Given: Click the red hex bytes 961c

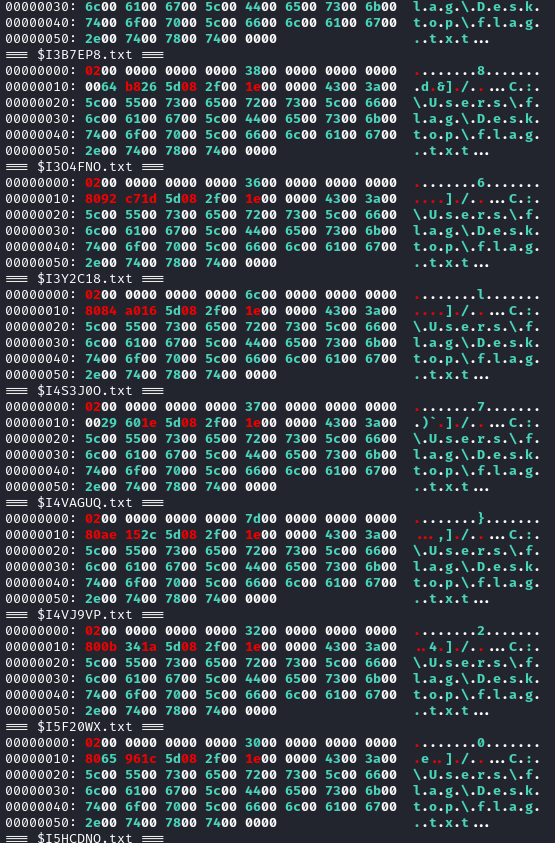Looking at the screenshot, I should pos(141,759).
